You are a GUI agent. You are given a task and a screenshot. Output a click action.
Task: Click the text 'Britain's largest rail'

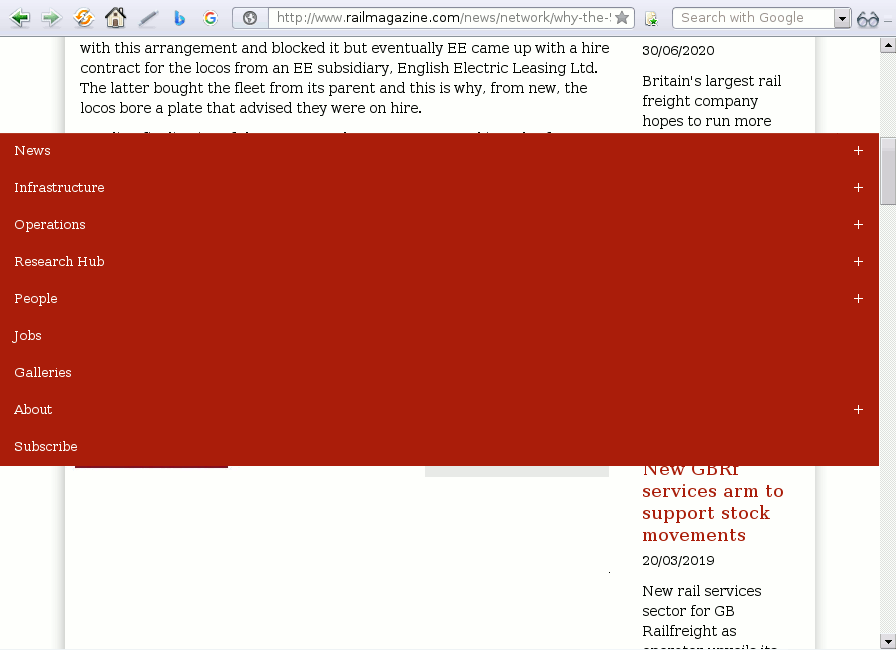pos(711,81)
